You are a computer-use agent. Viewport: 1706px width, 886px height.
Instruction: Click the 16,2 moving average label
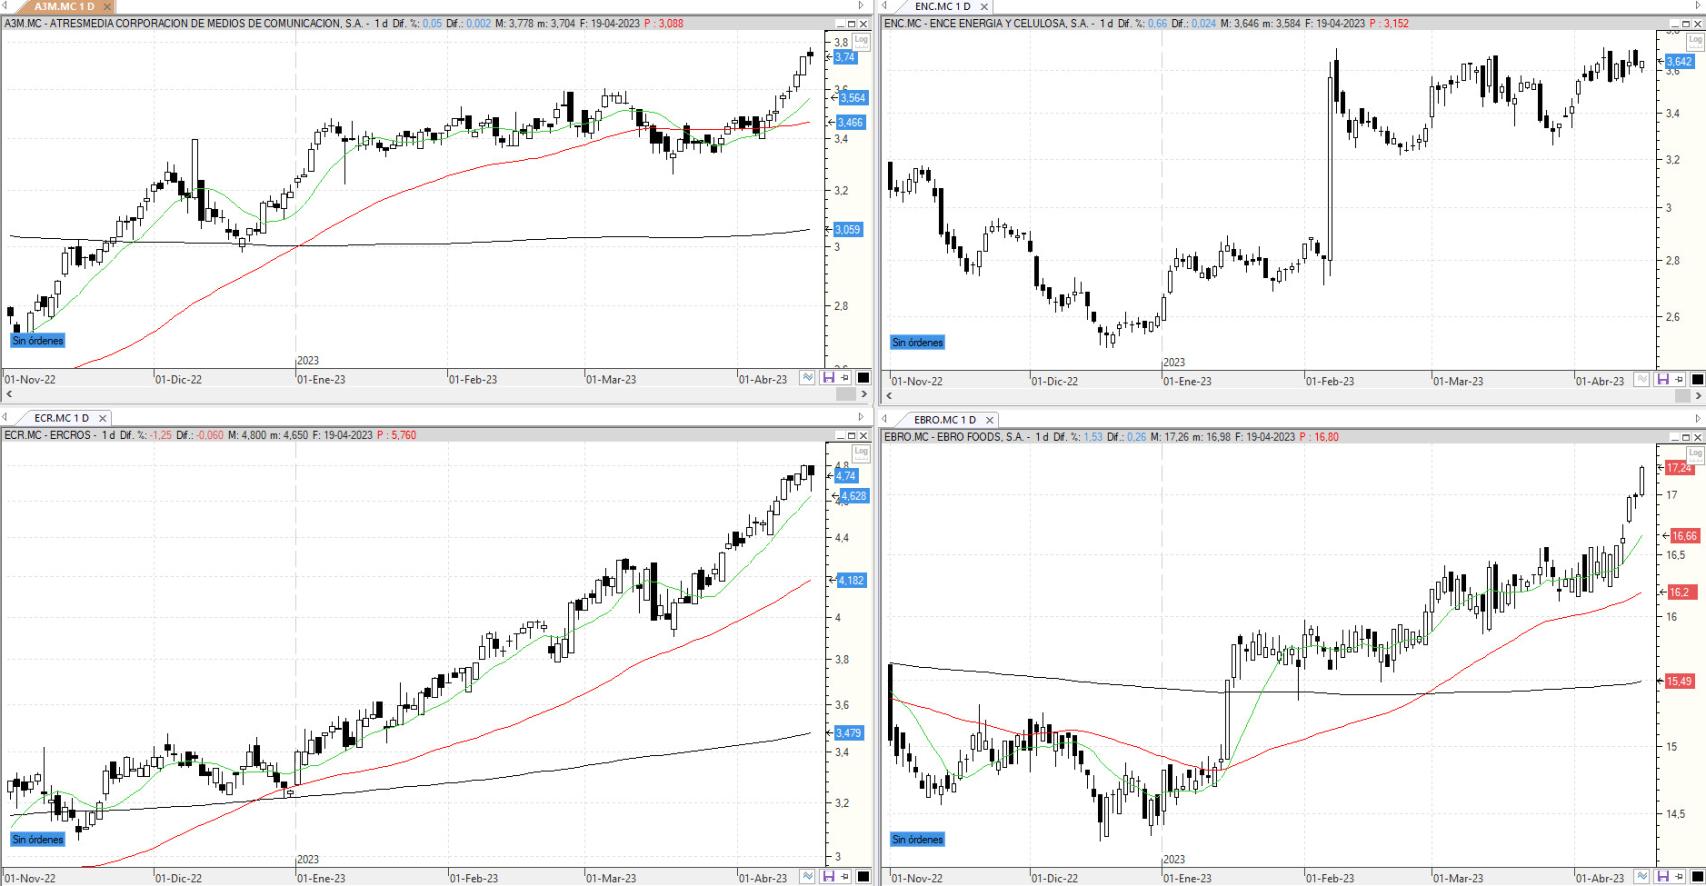(1679, 592)
